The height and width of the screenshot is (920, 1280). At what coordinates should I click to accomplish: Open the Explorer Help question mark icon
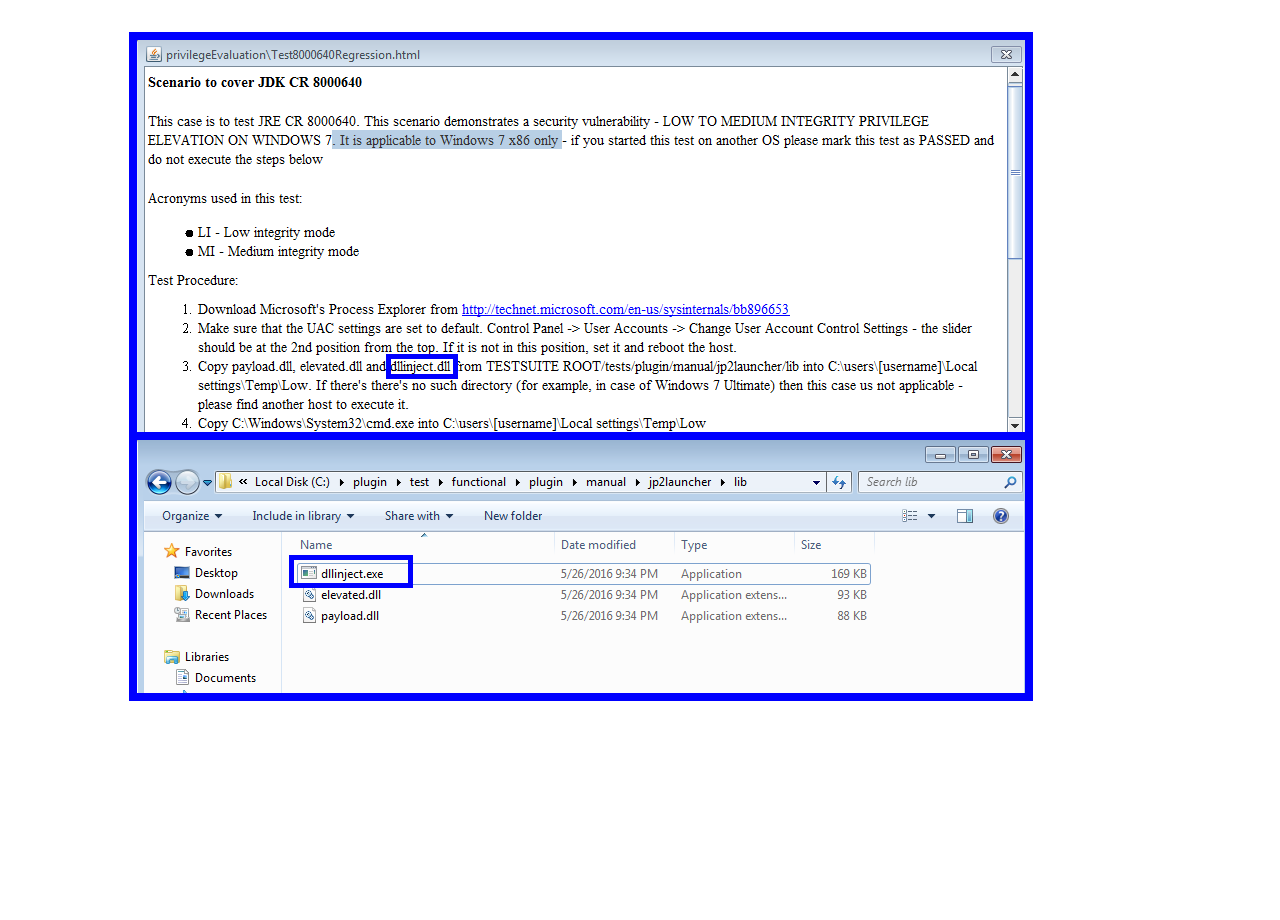[x=1000, y=516]
